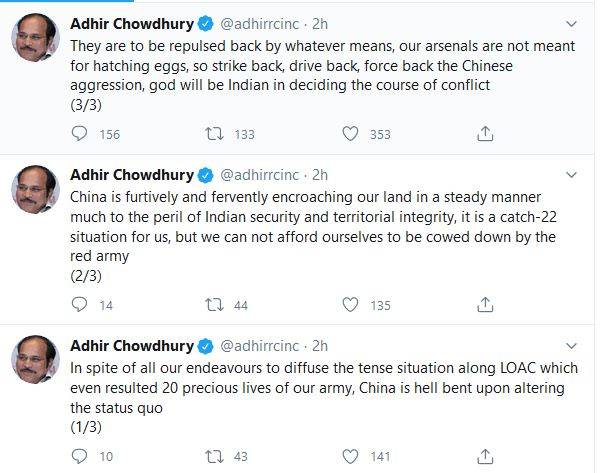Viewport: 600px width, 473px height.
Task: Click the avatar beside the (1/3) tweet
Action: click(36, 361)
